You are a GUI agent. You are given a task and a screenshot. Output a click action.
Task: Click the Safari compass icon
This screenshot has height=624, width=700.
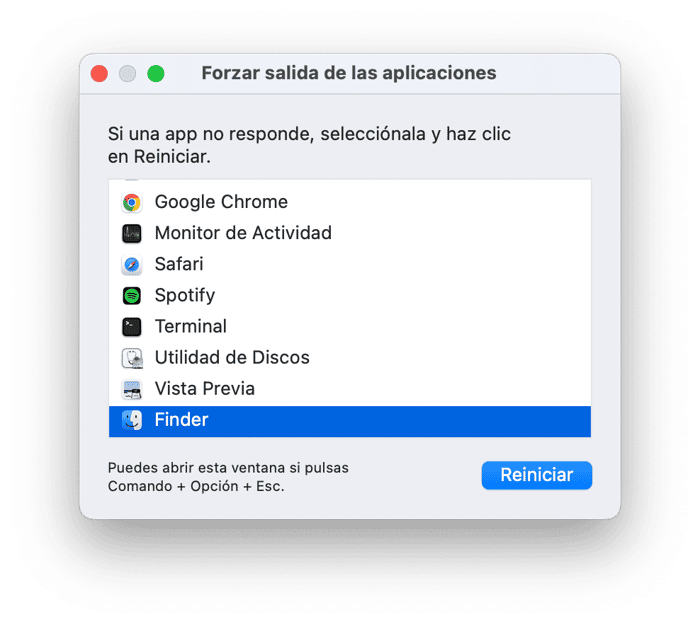(x=131, y=265)
